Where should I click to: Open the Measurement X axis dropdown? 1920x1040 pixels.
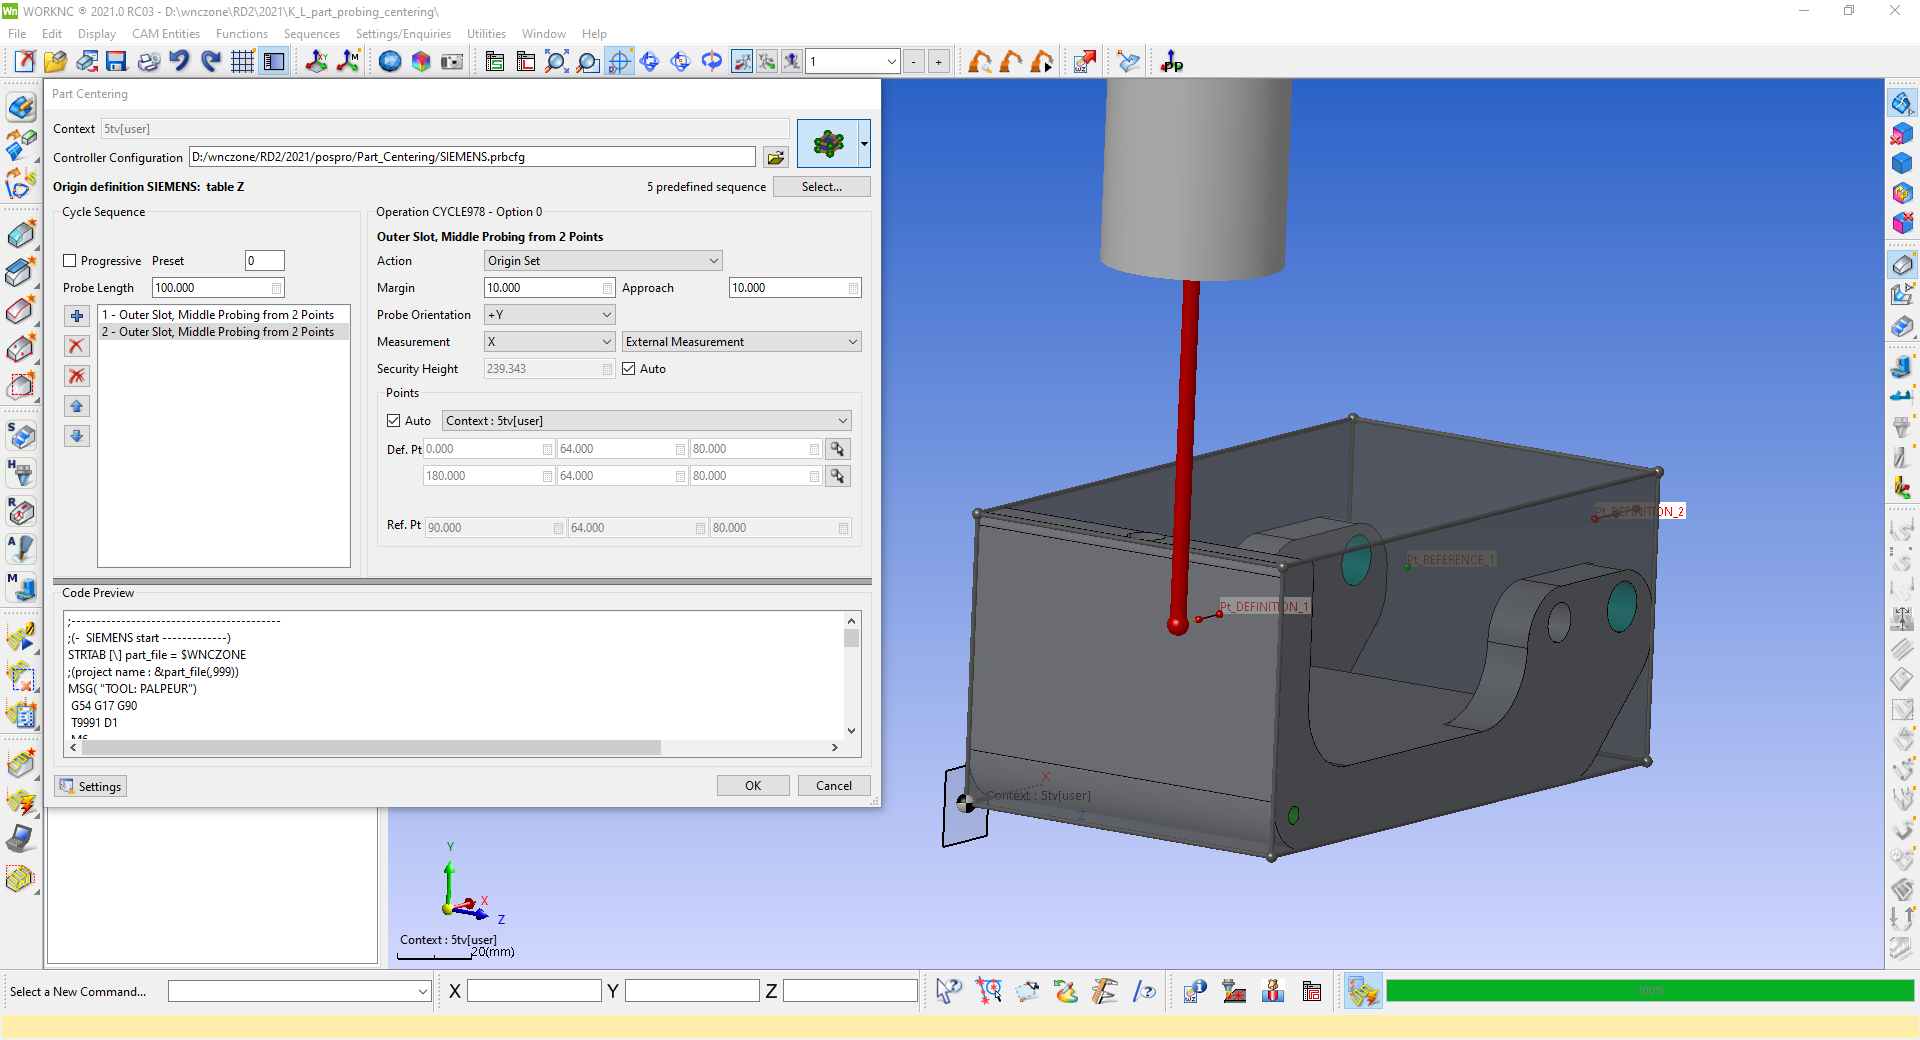coord(549,342)
